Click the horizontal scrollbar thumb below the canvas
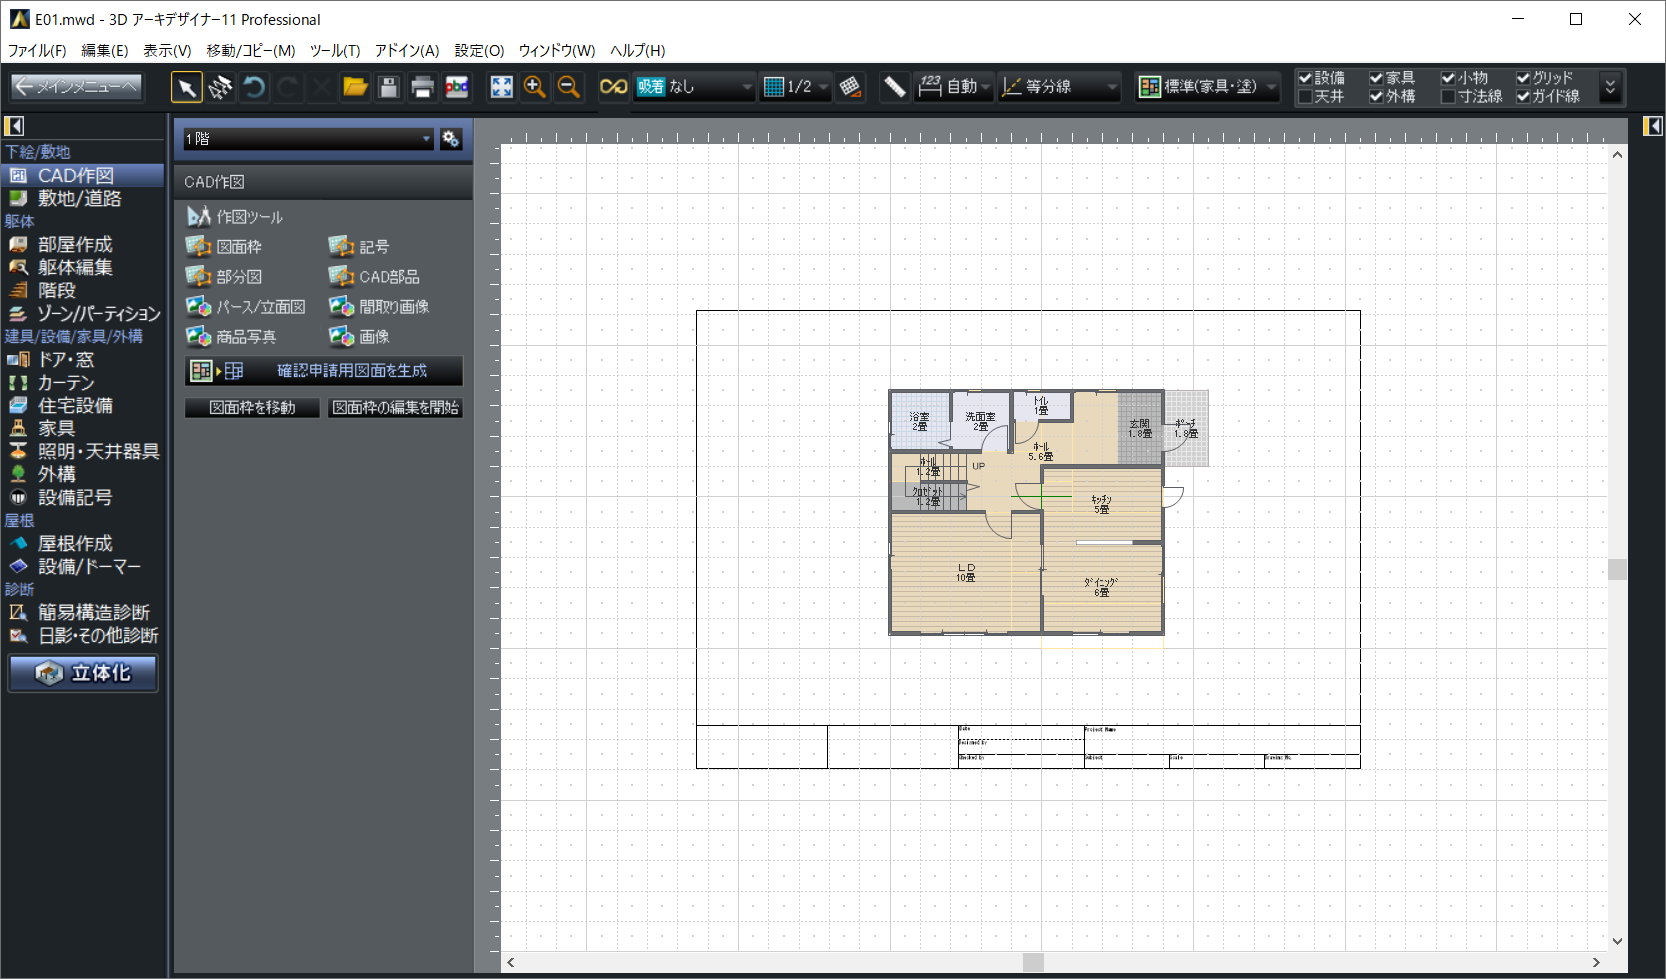The height and width of the screenshot is (979, 1666). click(1033, 962)
